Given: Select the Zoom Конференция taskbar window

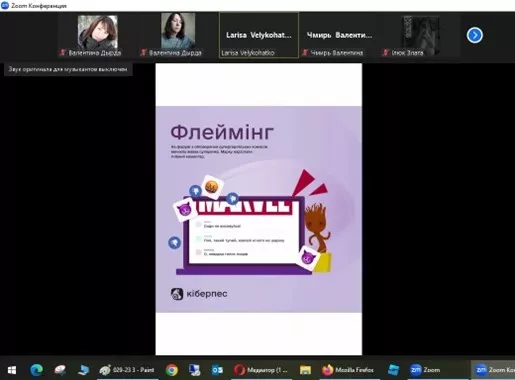Looking at the screenshot, I should tap(494, 370).
